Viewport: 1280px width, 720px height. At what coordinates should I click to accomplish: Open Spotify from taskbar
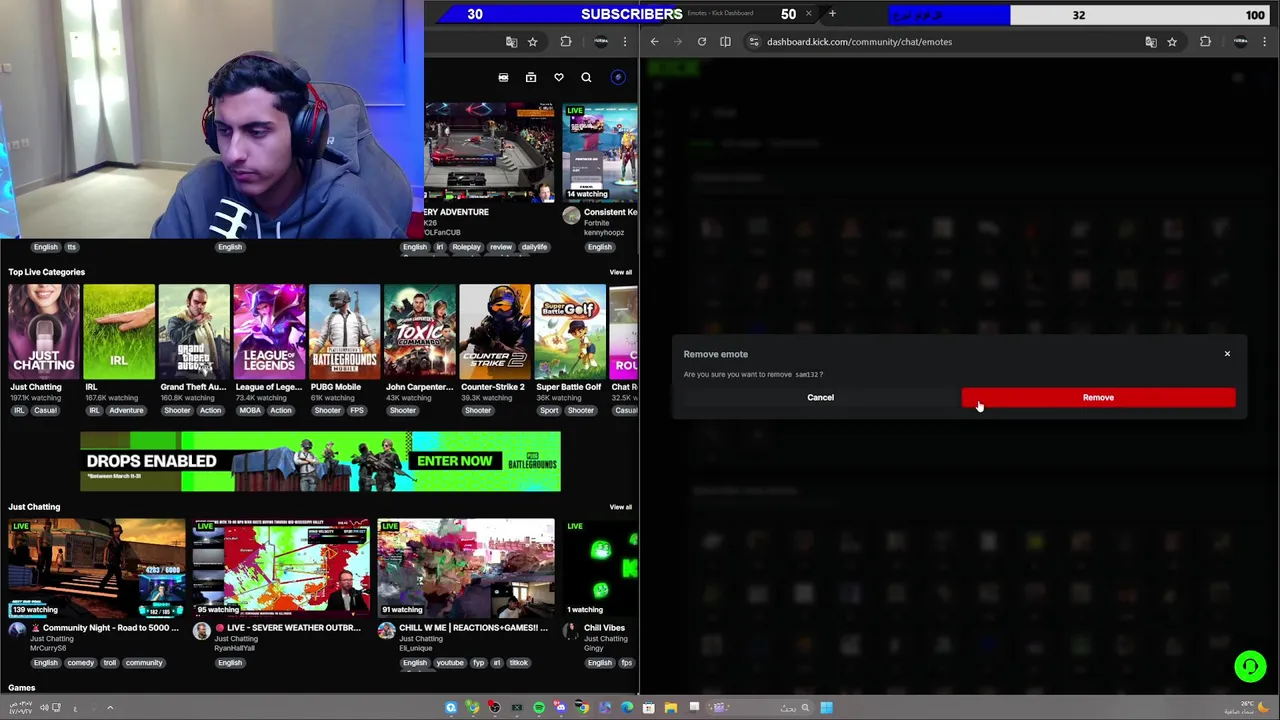tap(539, 708)
